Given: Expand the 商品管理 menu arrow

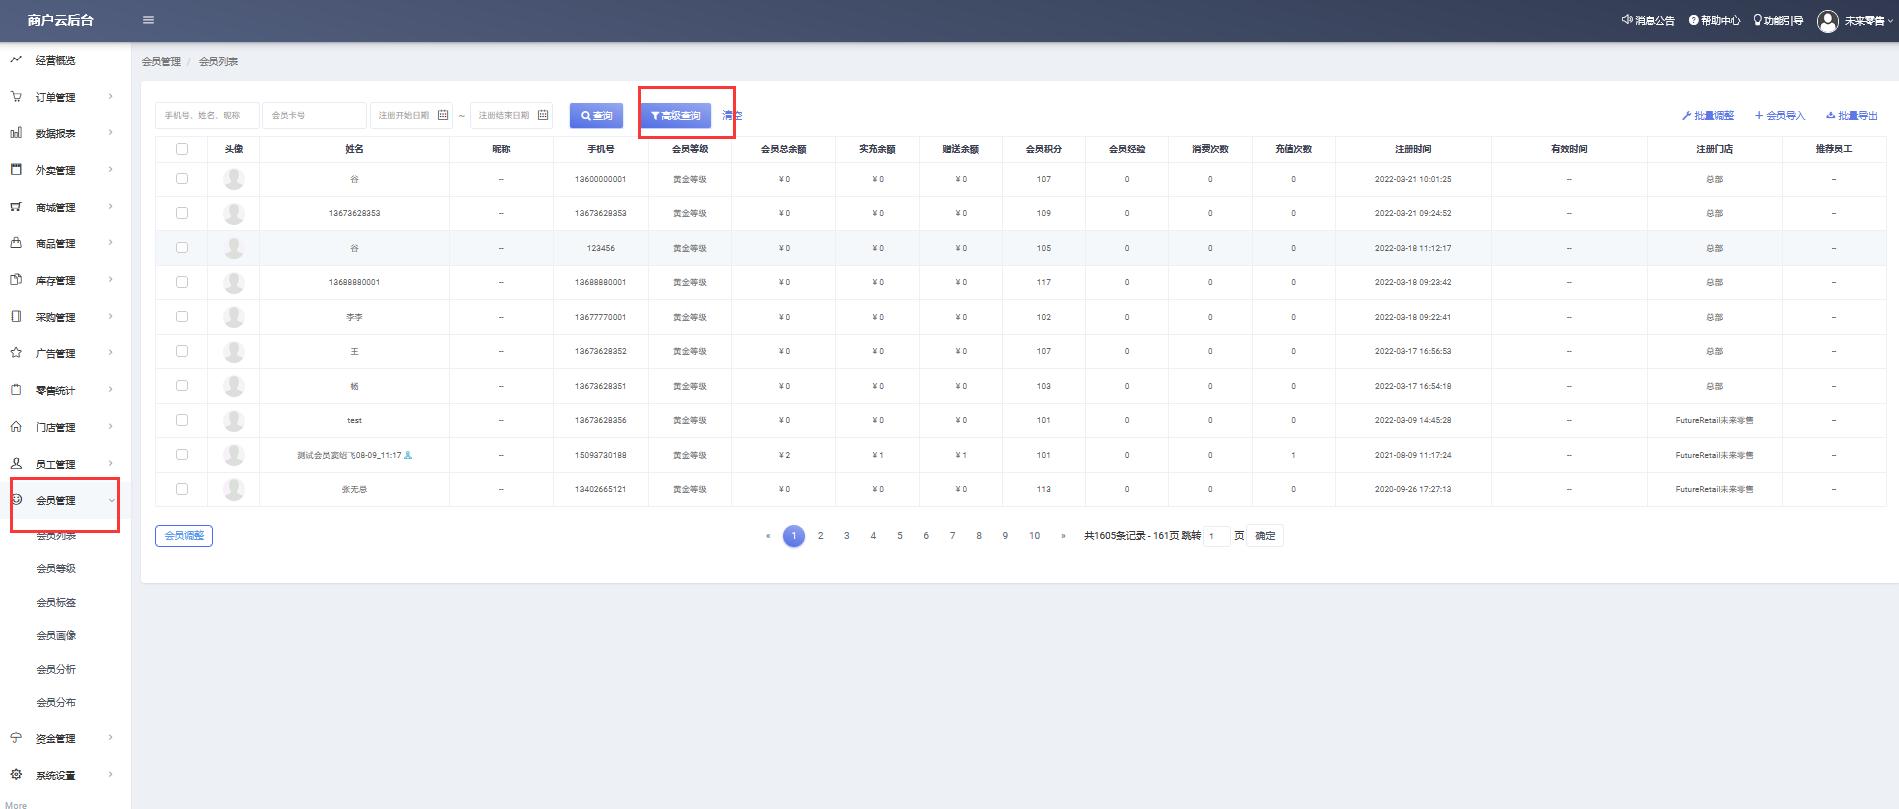Looking at the screenshot, I should [110, 243].
